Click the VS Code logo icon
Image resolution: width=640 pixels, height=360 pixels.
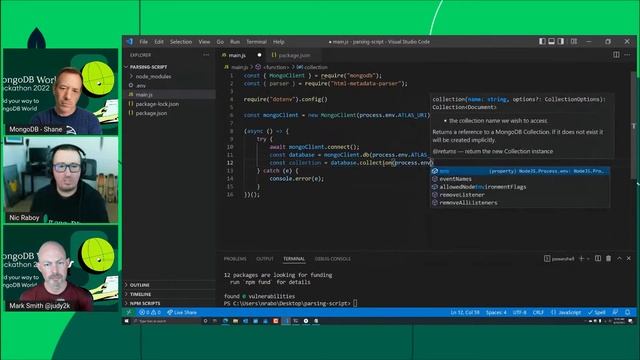pyautogui.click(x=130, y=42)
